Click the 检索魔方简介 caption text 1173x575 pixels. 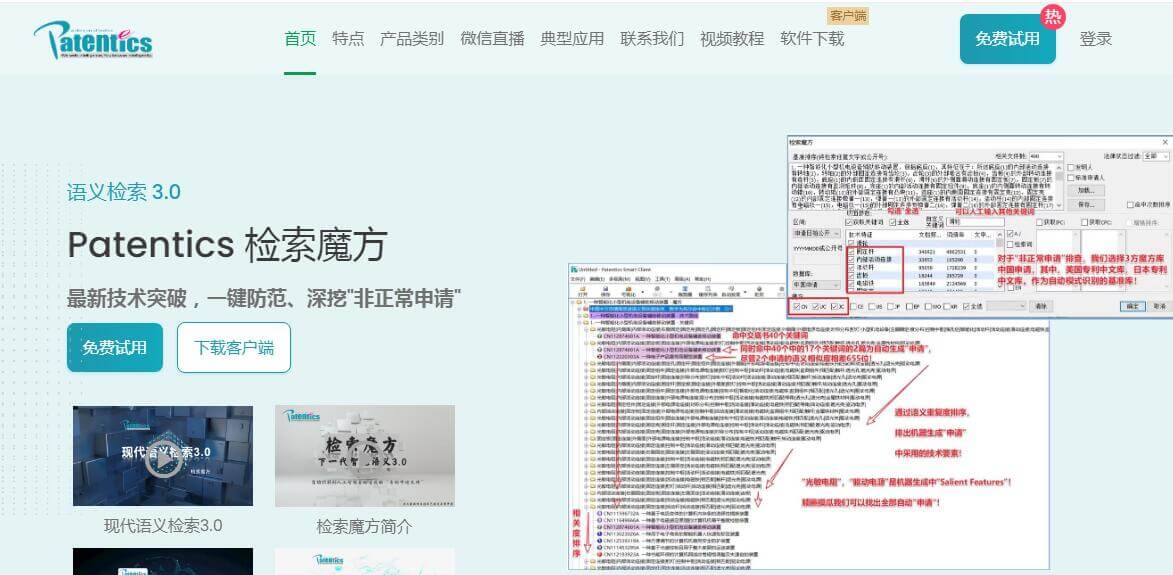pyautogui.click(x=364, y=526)
